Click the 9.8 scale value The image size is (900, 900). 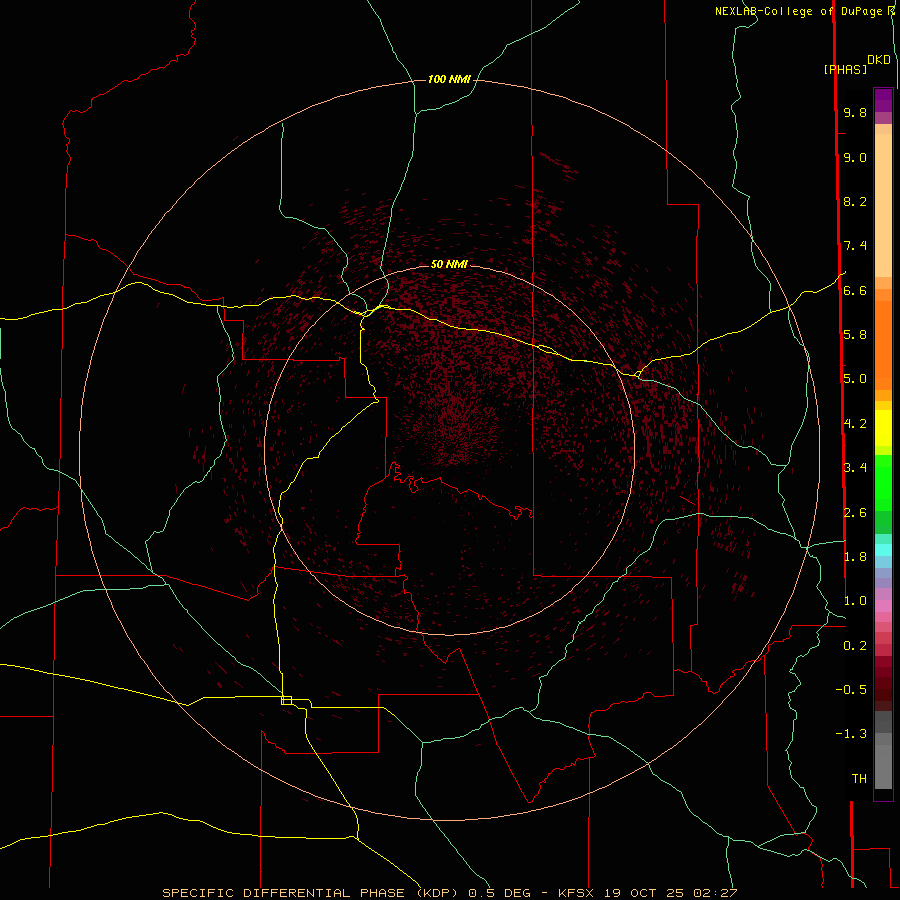click(855, 112)
